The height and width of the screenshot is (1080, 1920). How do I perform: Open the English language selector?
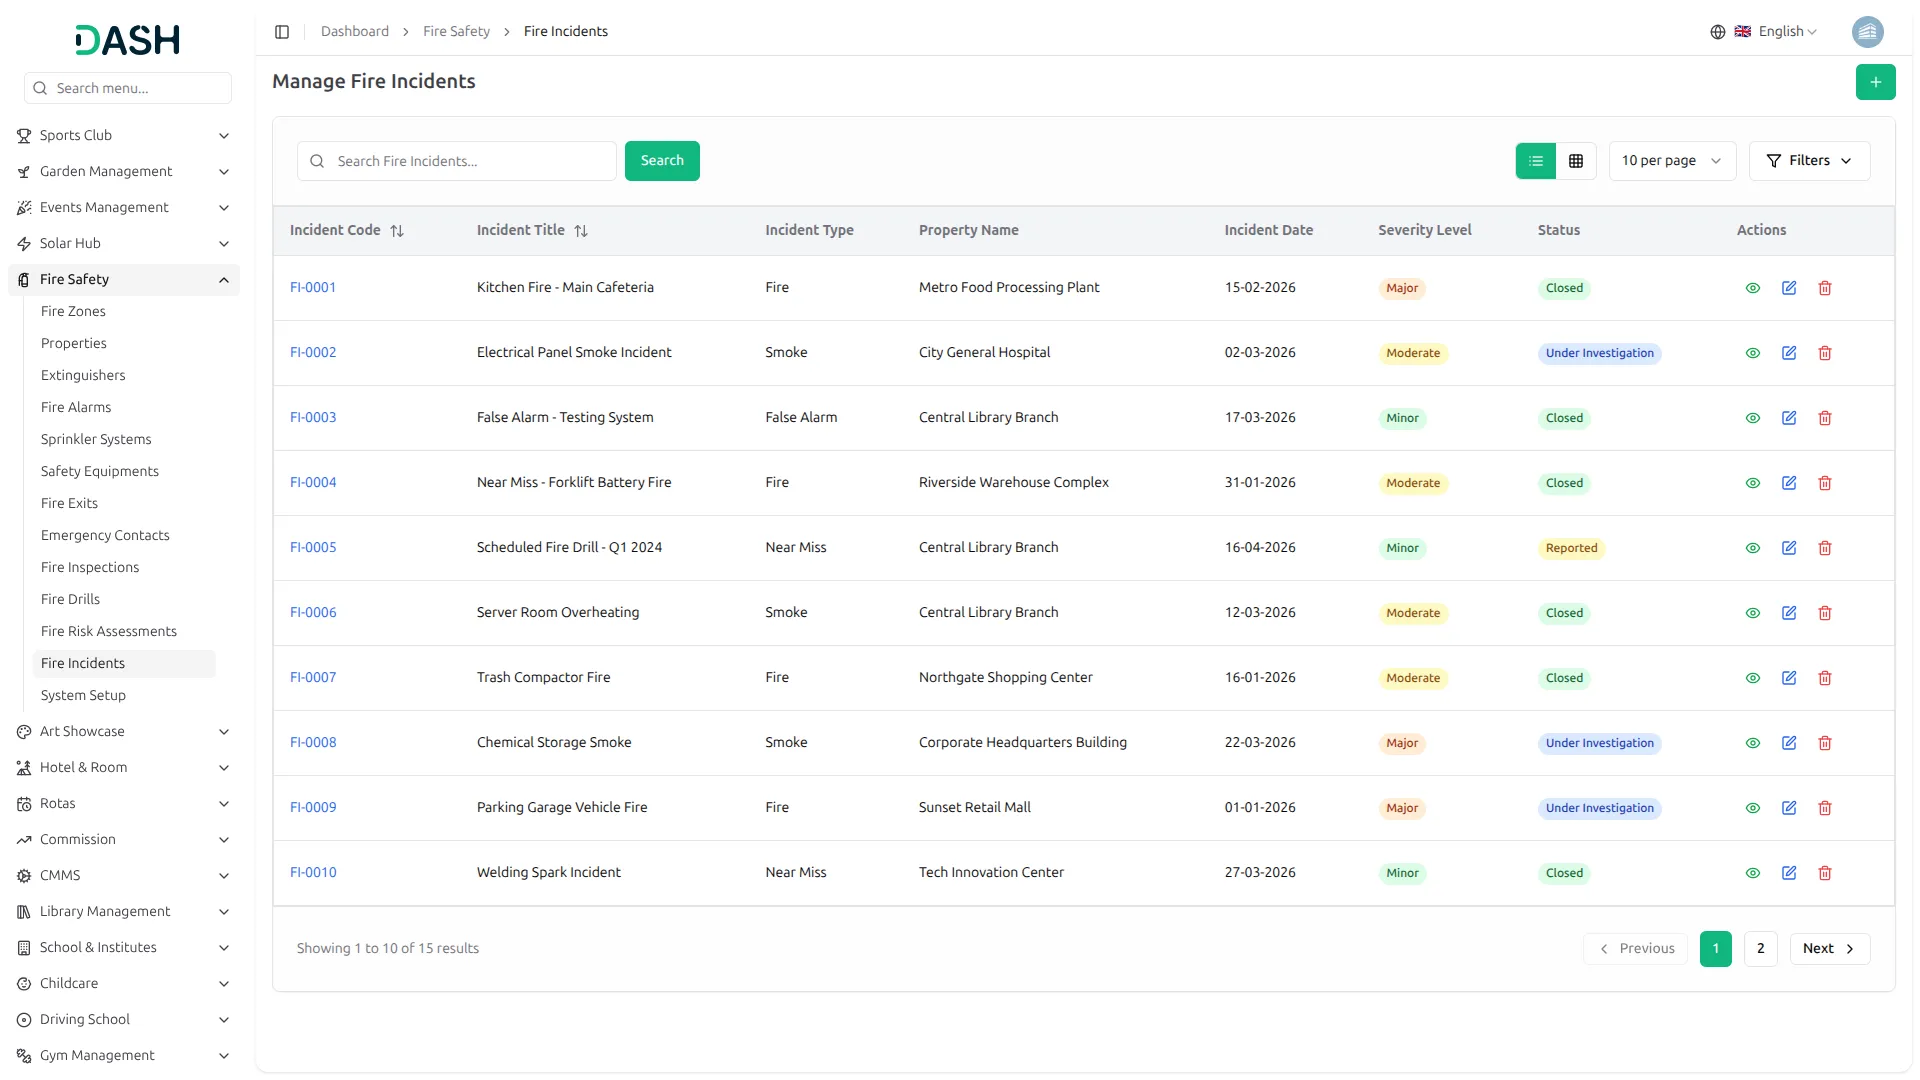pos(1777,32)
